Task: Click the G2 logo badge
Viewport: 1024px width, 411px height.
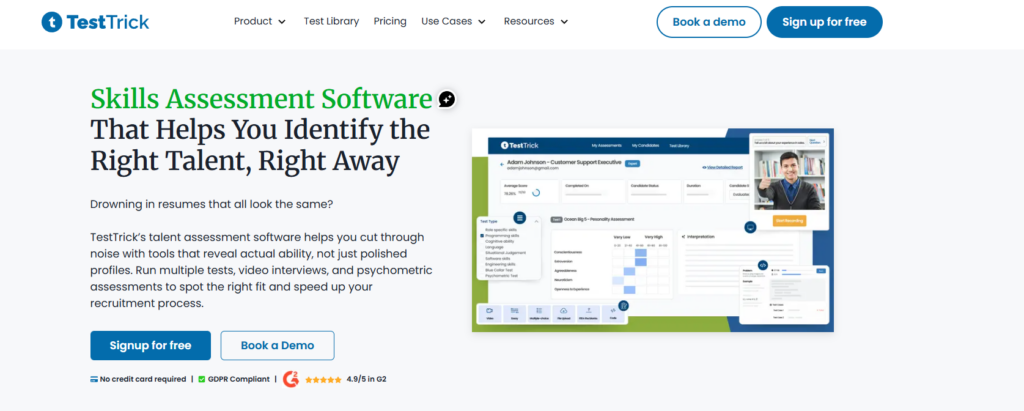Action: pyautogui.click(x=291, y=379)
